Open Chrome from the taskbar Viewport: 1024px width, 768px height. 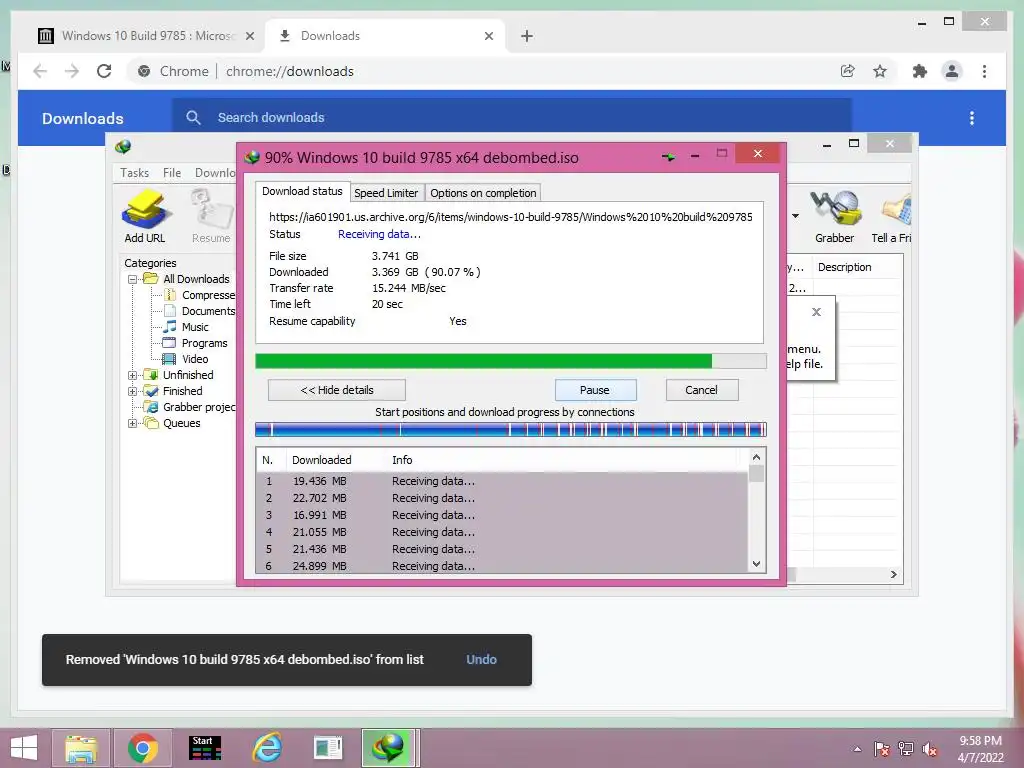pyautogui.click(x=143, y=748)
